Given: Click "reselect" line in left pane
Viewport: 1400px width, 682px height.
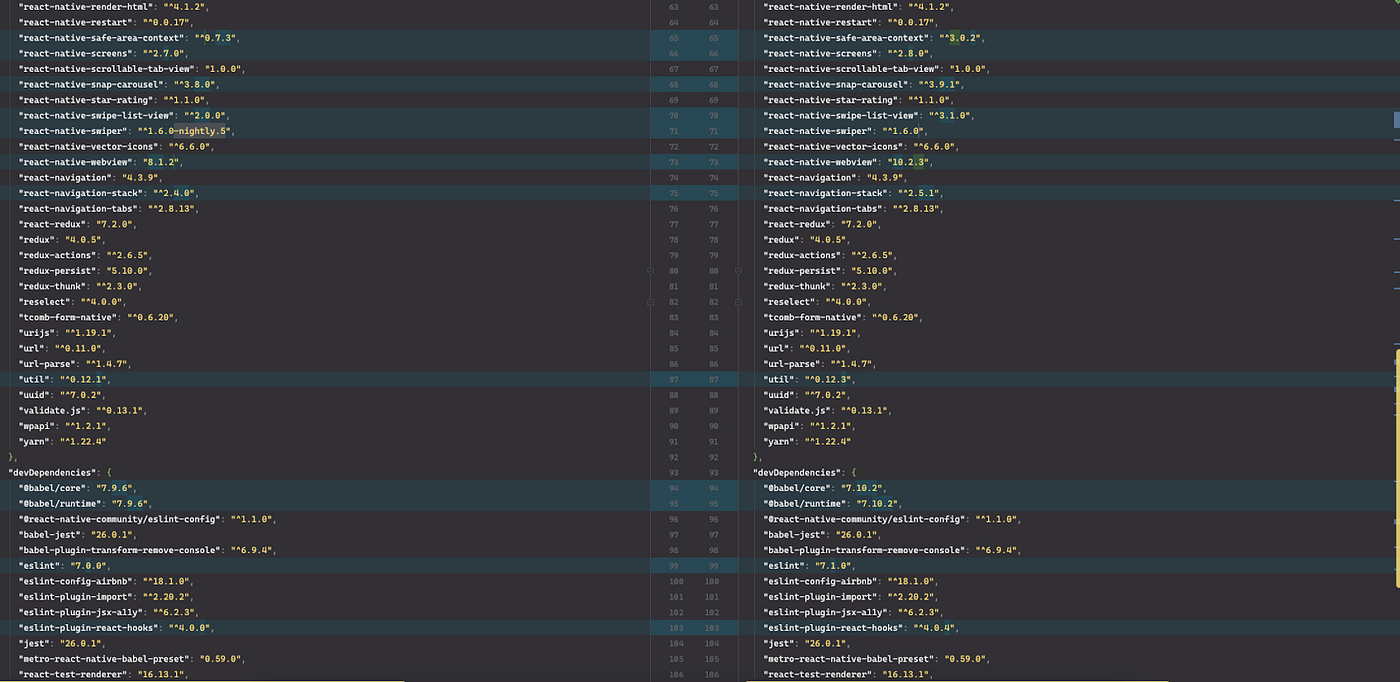Looking at the screenshot, I should [x=71, y=302].
